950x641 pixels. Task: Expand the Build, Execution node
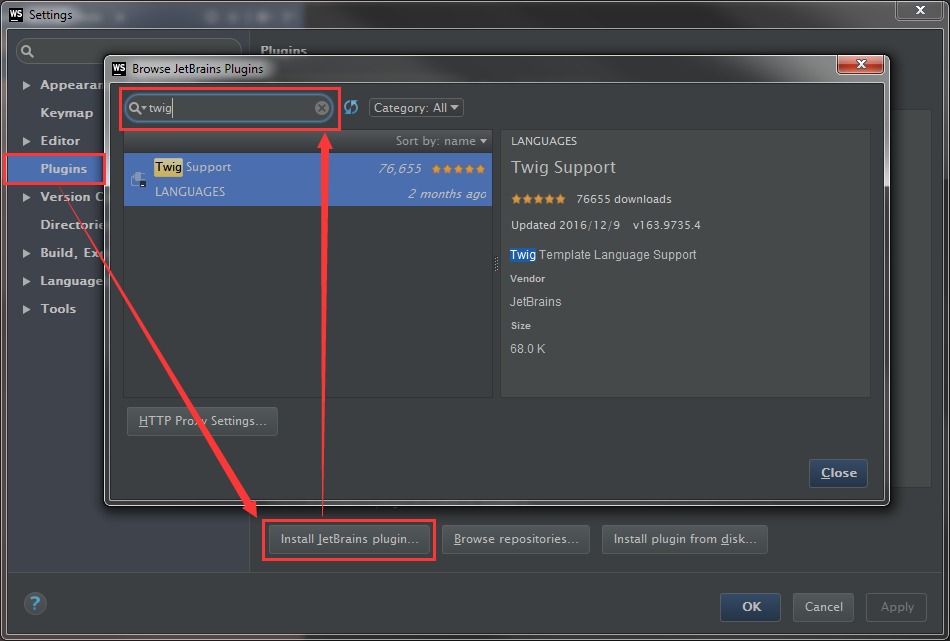(x=27, y=253)
